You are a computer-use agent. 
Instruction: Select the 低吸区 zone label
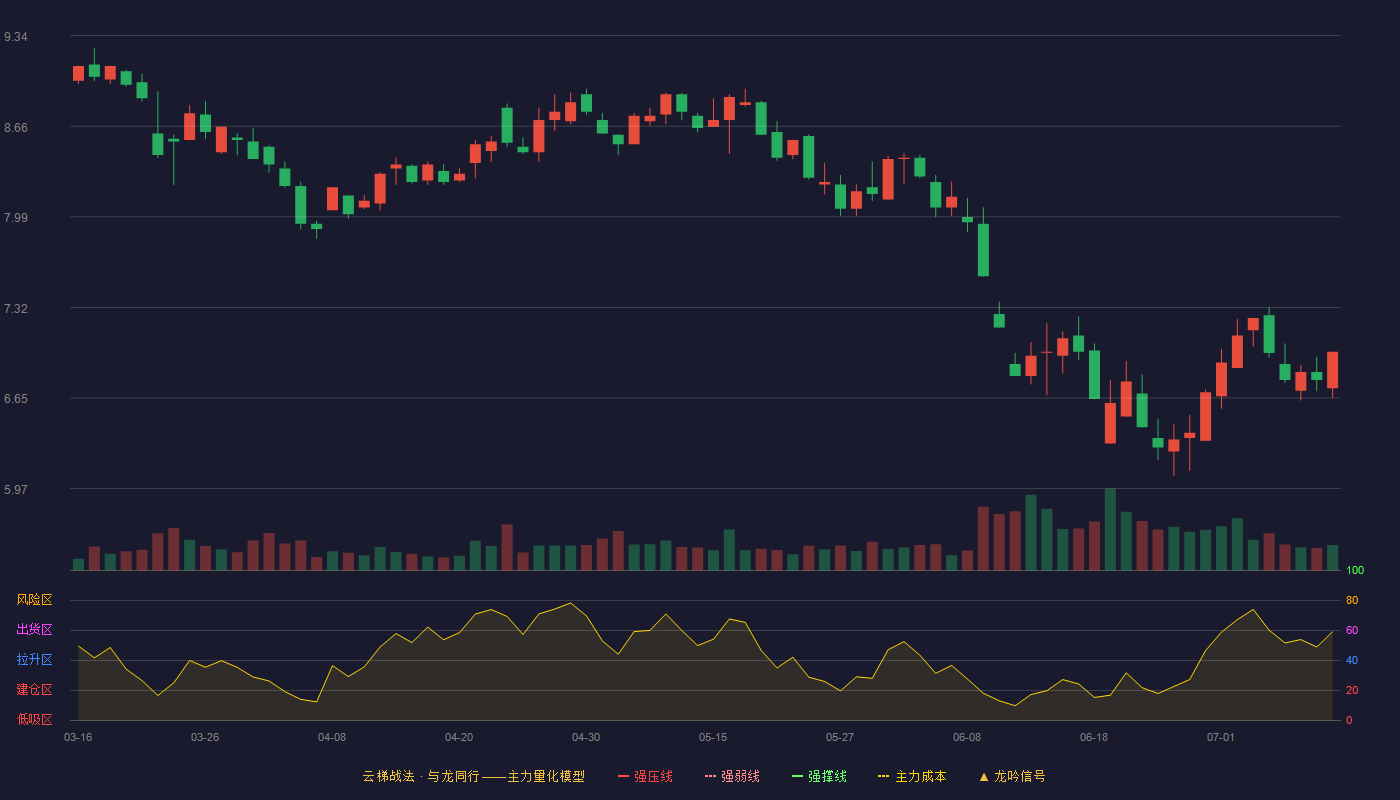[34, 719]
